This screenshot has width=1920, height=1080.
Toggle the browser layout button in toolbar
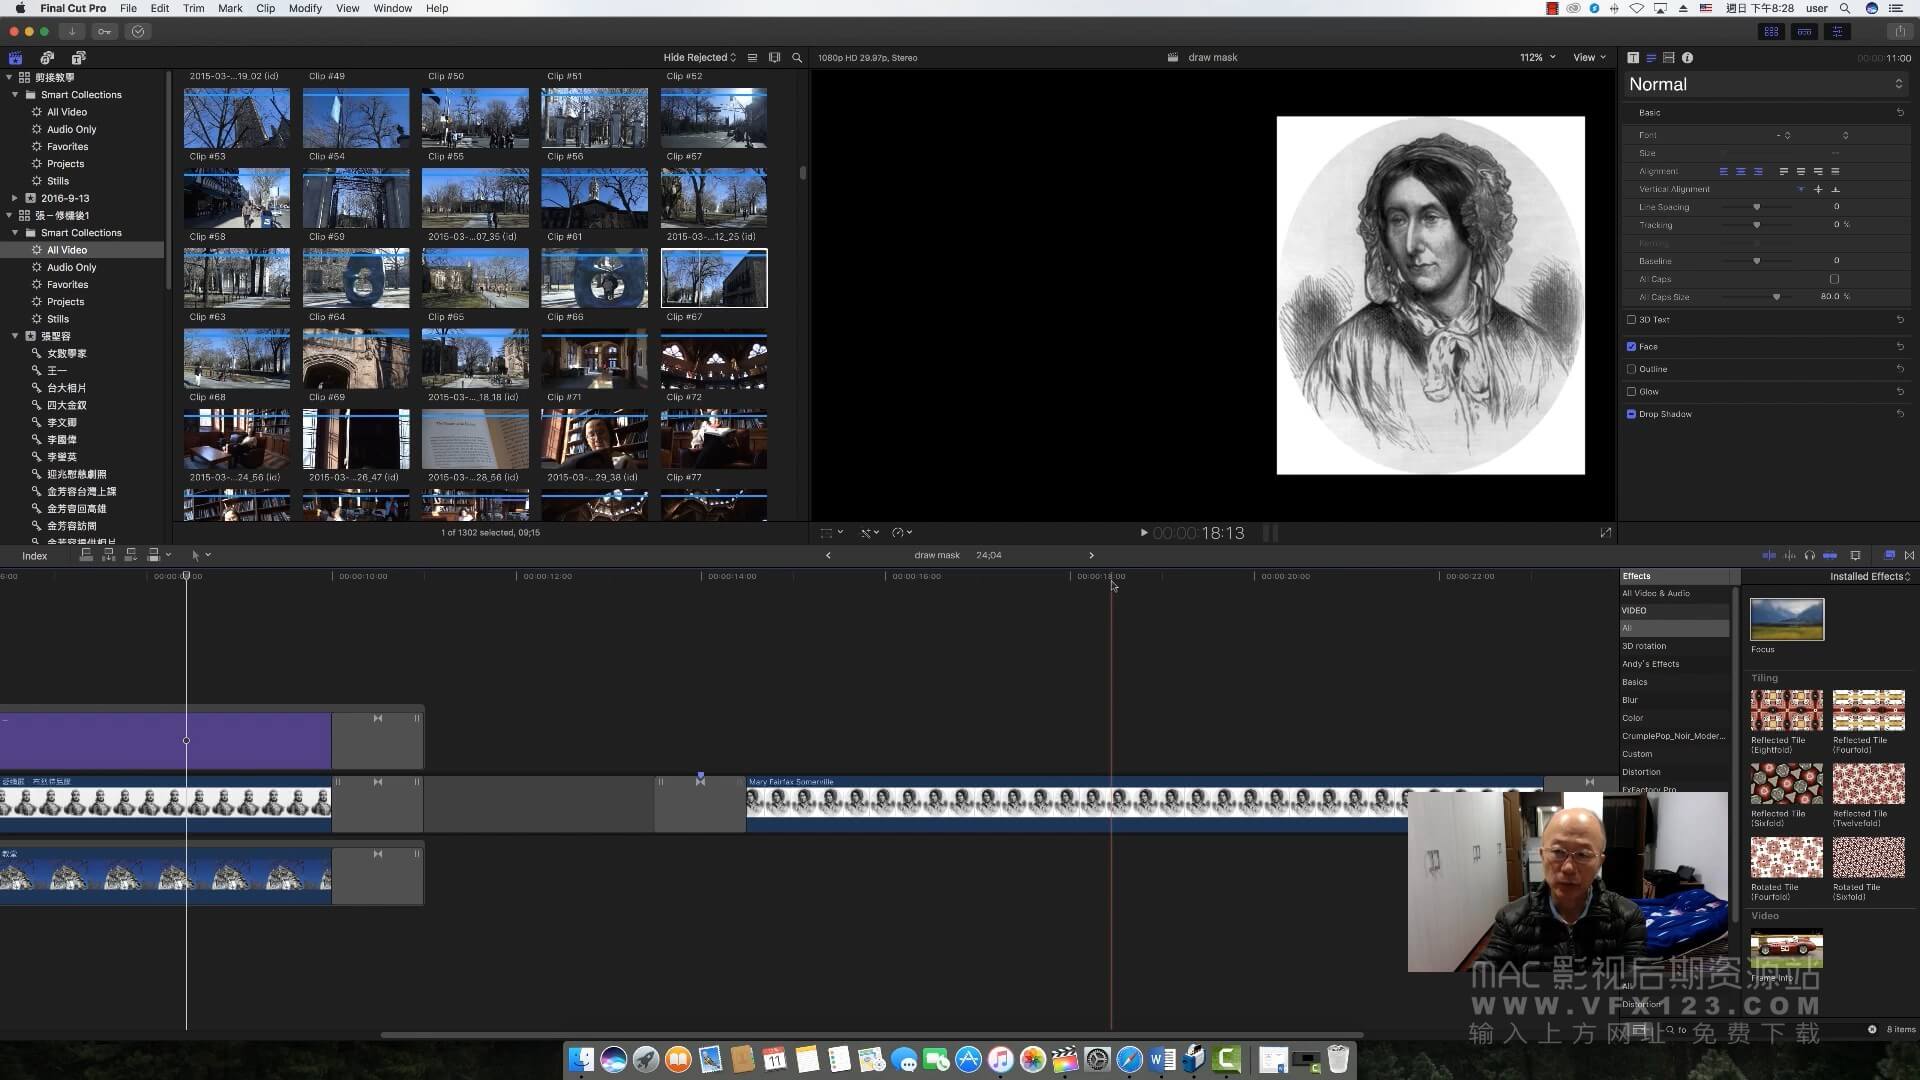point(1771,32)
